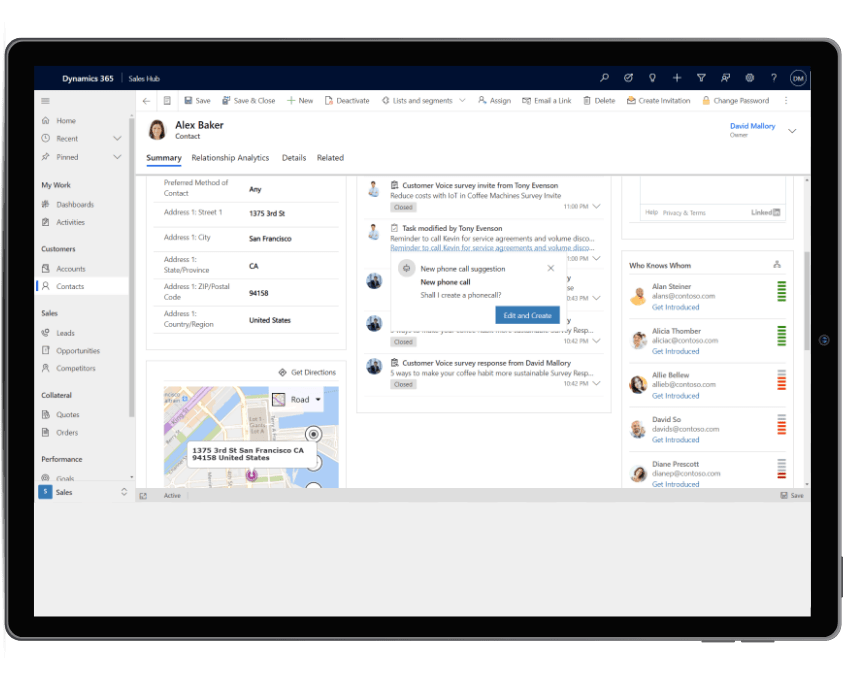Open the Details tab
This screenshot has height=681, width=843.
coord(294,157)
